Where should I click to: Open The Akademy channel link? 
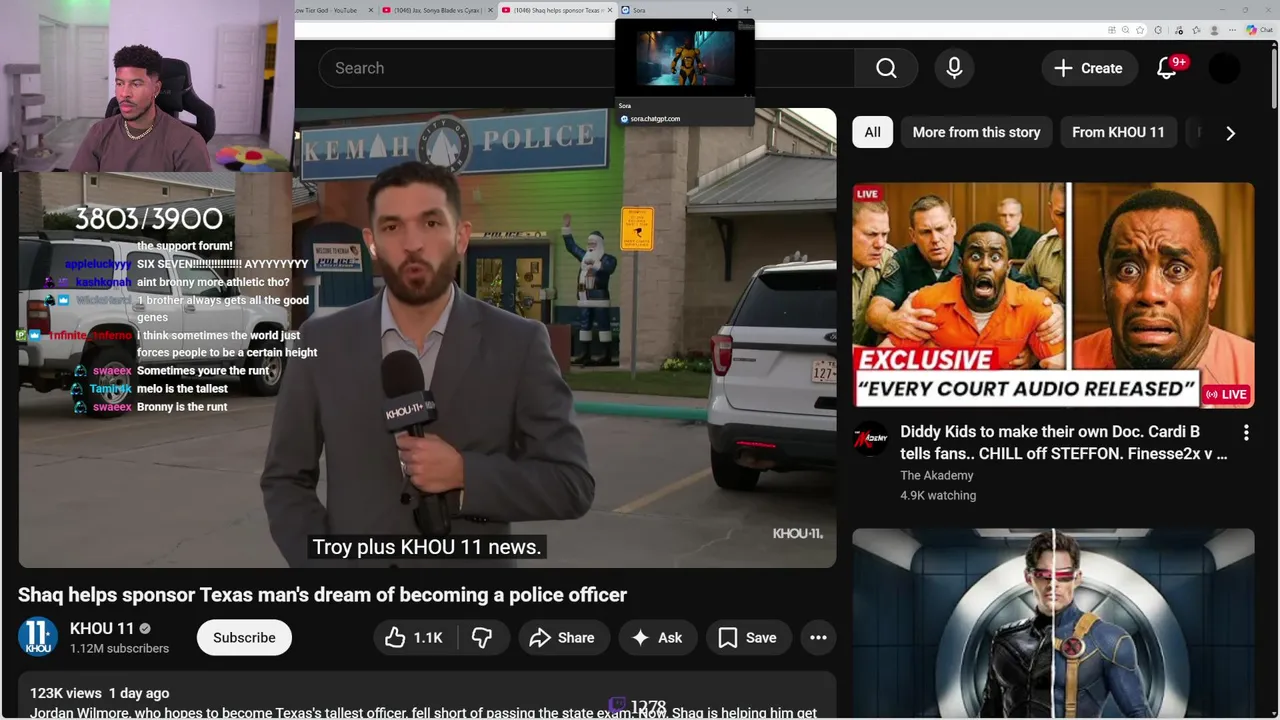tap(936, 475)
